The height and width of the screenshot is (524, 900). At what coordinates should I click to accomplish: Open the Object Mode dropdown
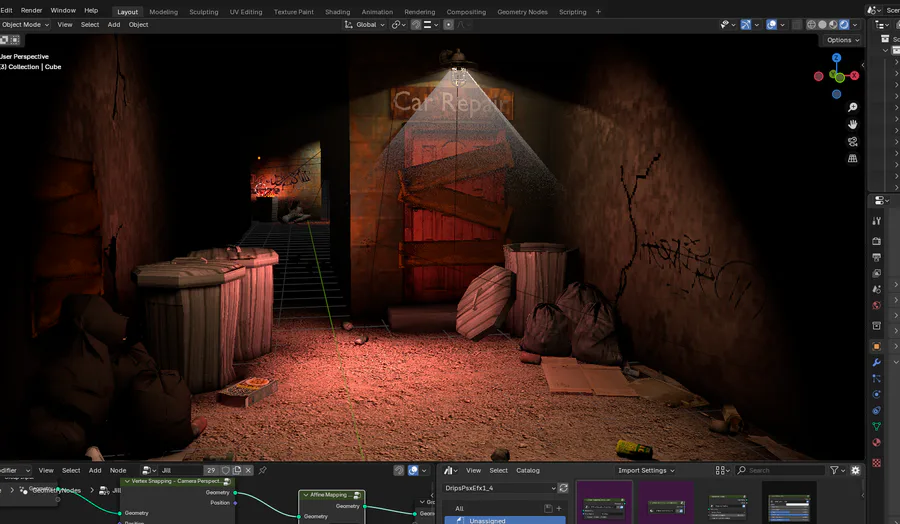coord(25,24)
